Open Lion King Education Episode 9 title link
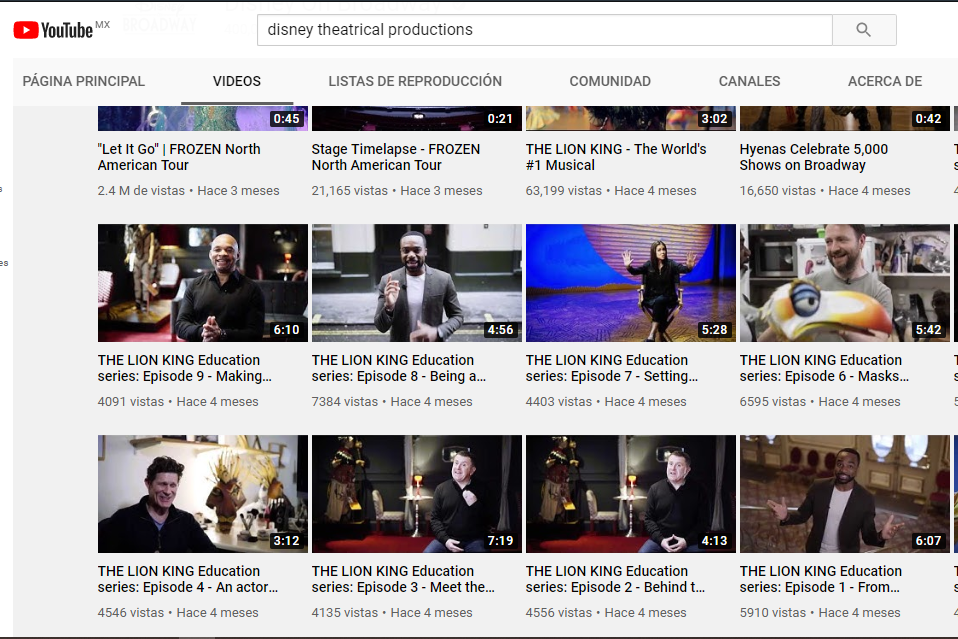 185,368
